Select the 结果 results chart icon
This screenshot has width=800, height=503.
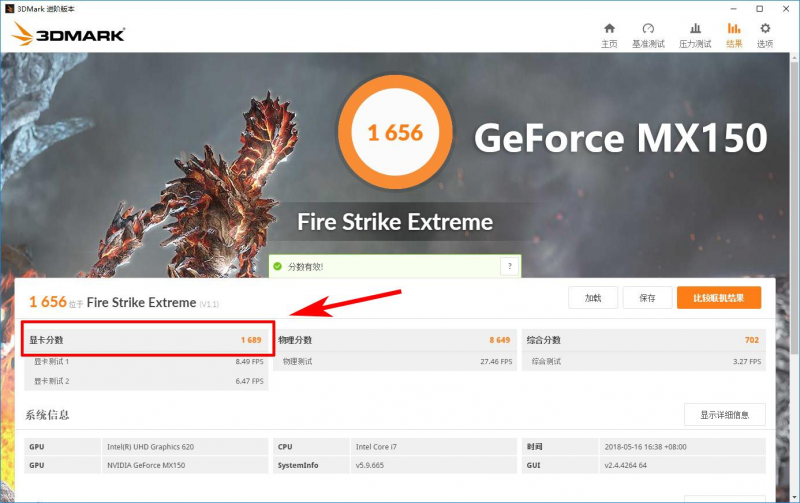click(734, 29)
